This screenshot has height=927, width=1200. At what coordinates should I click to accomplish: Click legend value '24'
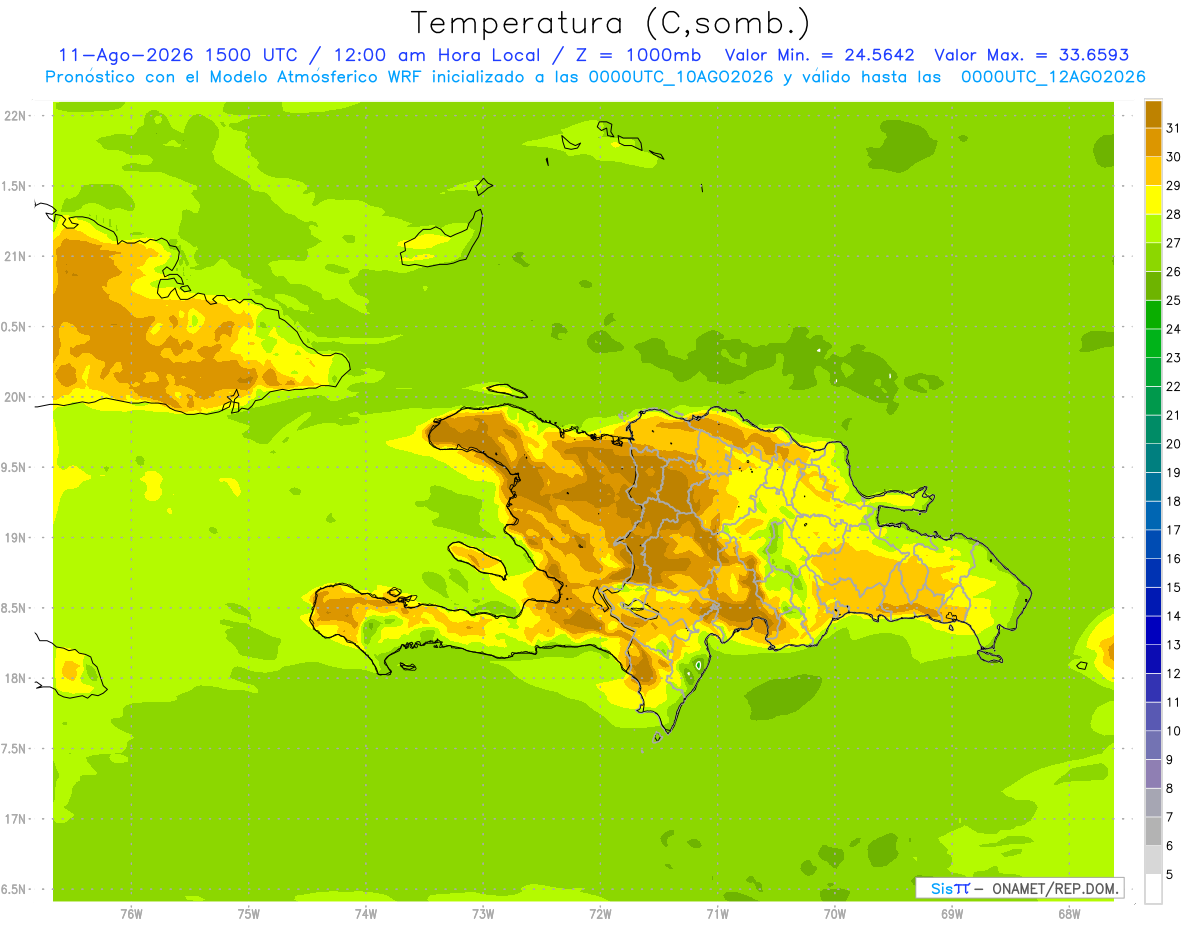[1173, 329]
